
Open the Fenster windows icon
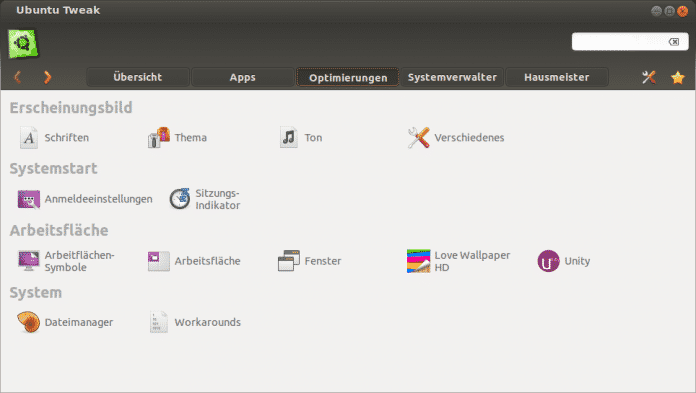click(289, 261)
